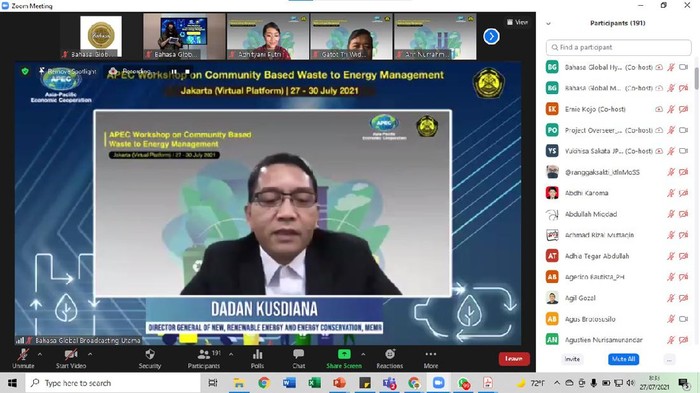The width and height of the screenshot is (700, 393).
Task: Open the Polls icon in toolbar
Action: pyautogui.click(x=258, y=354)
